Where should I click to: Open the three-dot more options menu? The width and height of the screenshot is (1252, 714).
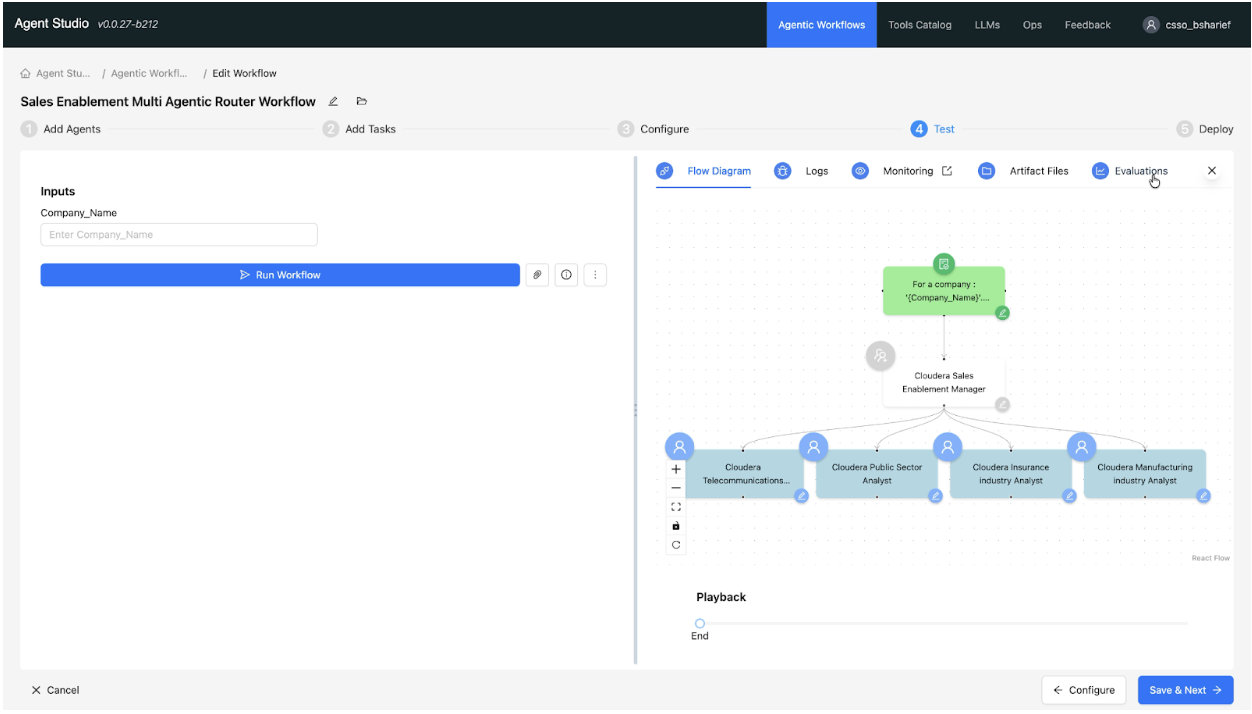coord(595,275)
